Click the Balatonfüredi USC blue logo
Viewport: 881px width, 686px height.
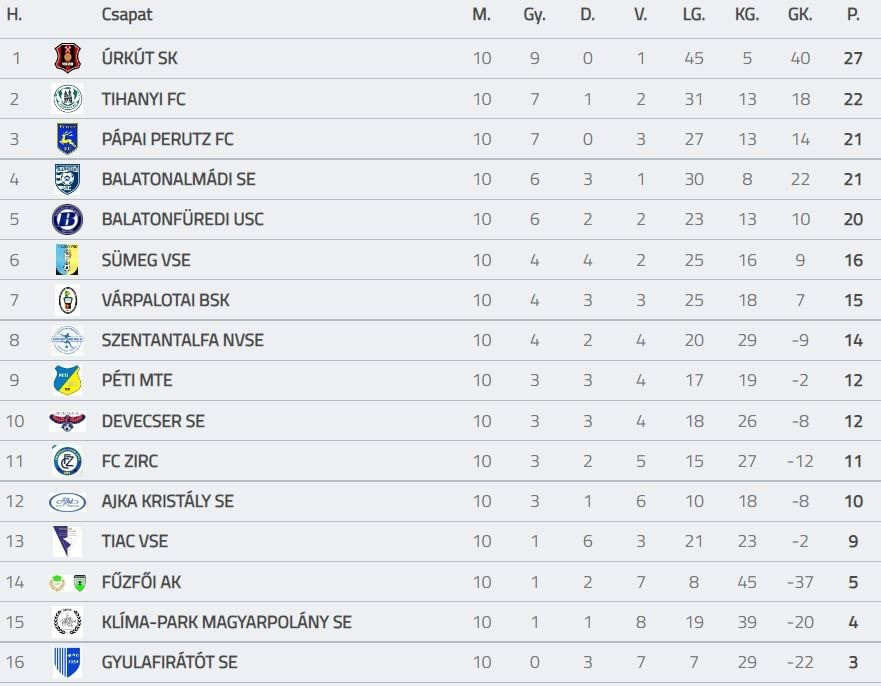click(x=67, y=219)
